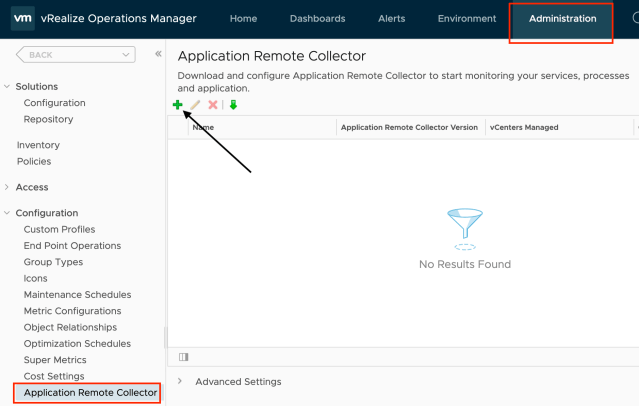The width and height of the screenshot is (639, 406).
Task: Collapse the Configuration tree section
Action: click(8, 213)
